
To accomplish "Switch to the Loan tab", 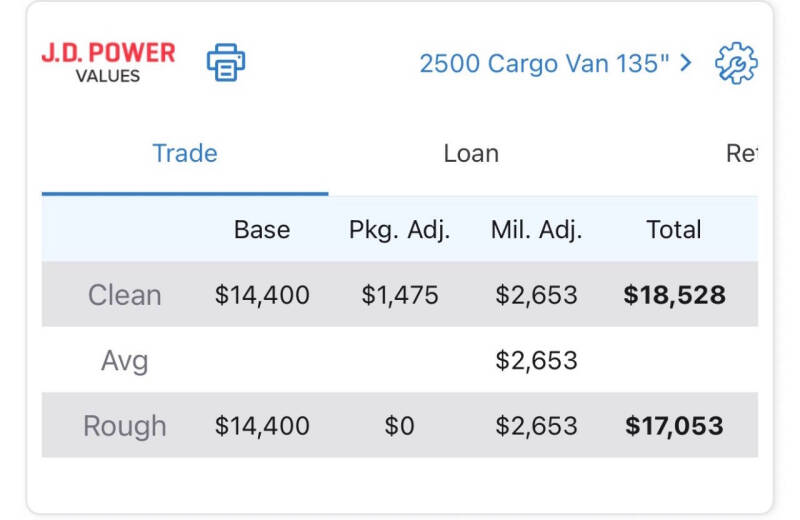I will [x=471, y=154].
